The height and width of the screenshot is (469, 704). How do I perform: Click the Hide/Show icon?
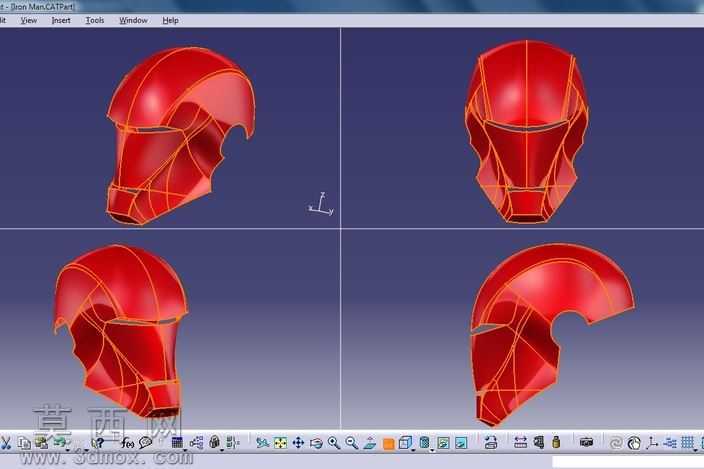coord(443,443)
